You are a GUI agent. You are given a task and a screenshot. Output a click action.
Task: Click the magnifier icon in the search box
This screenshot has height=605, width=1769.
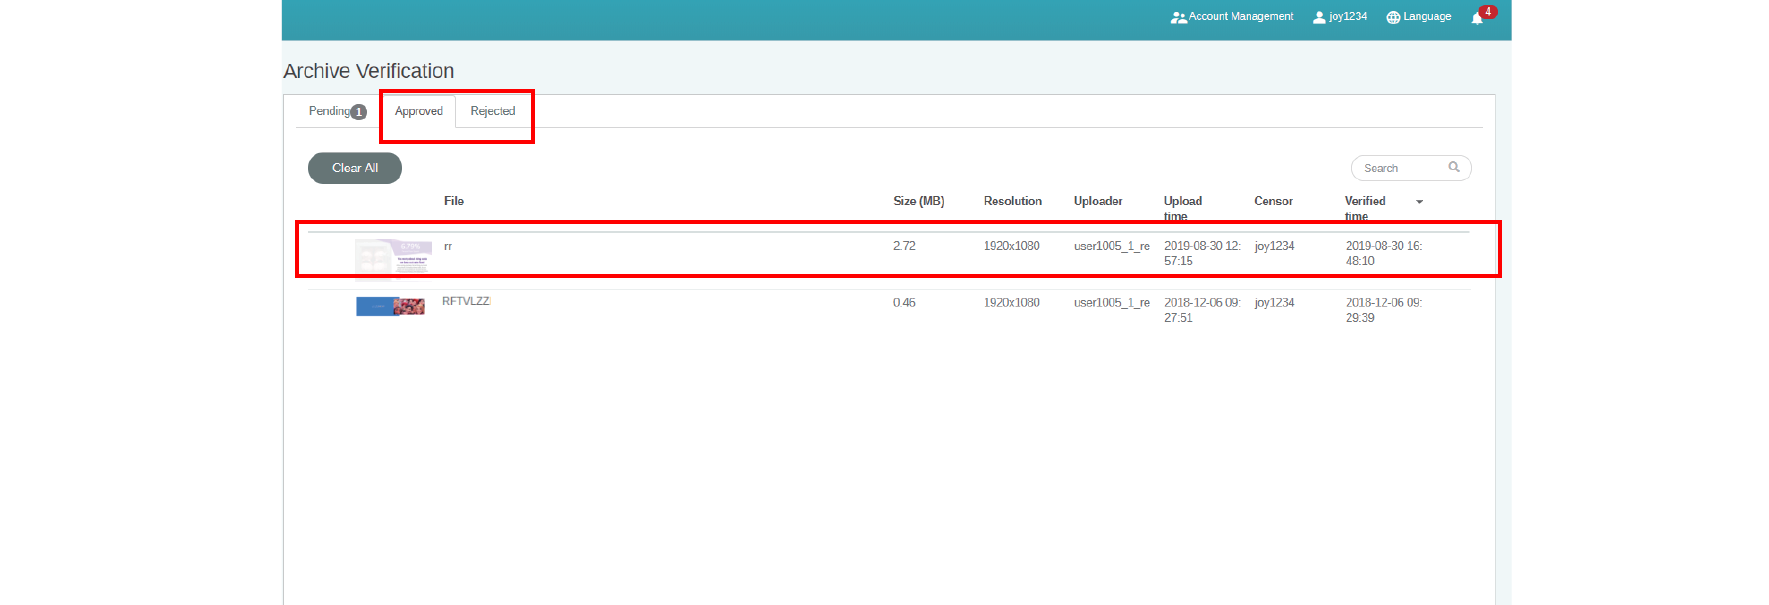(1454, 167)
